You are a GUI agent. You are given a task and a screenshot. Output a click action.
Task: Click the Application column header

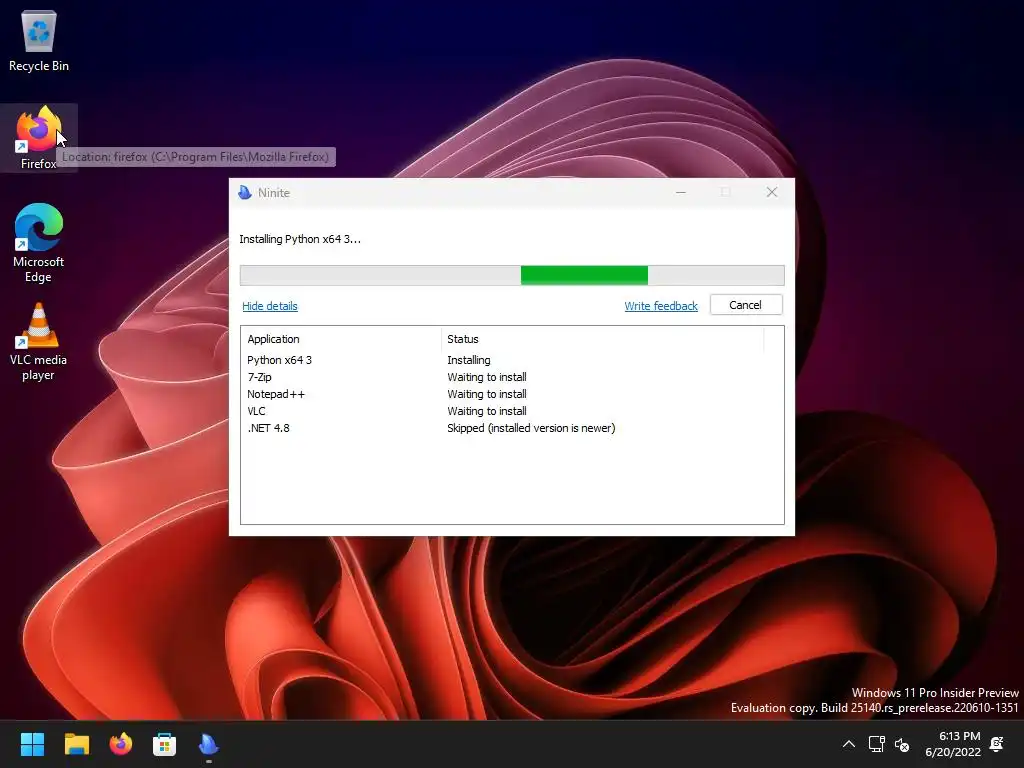341,339
